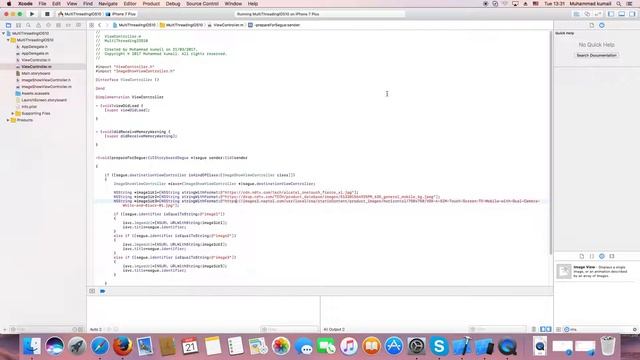Show the Debug navigator
Screen dimensions: 640x360
[x=58, y=25]
